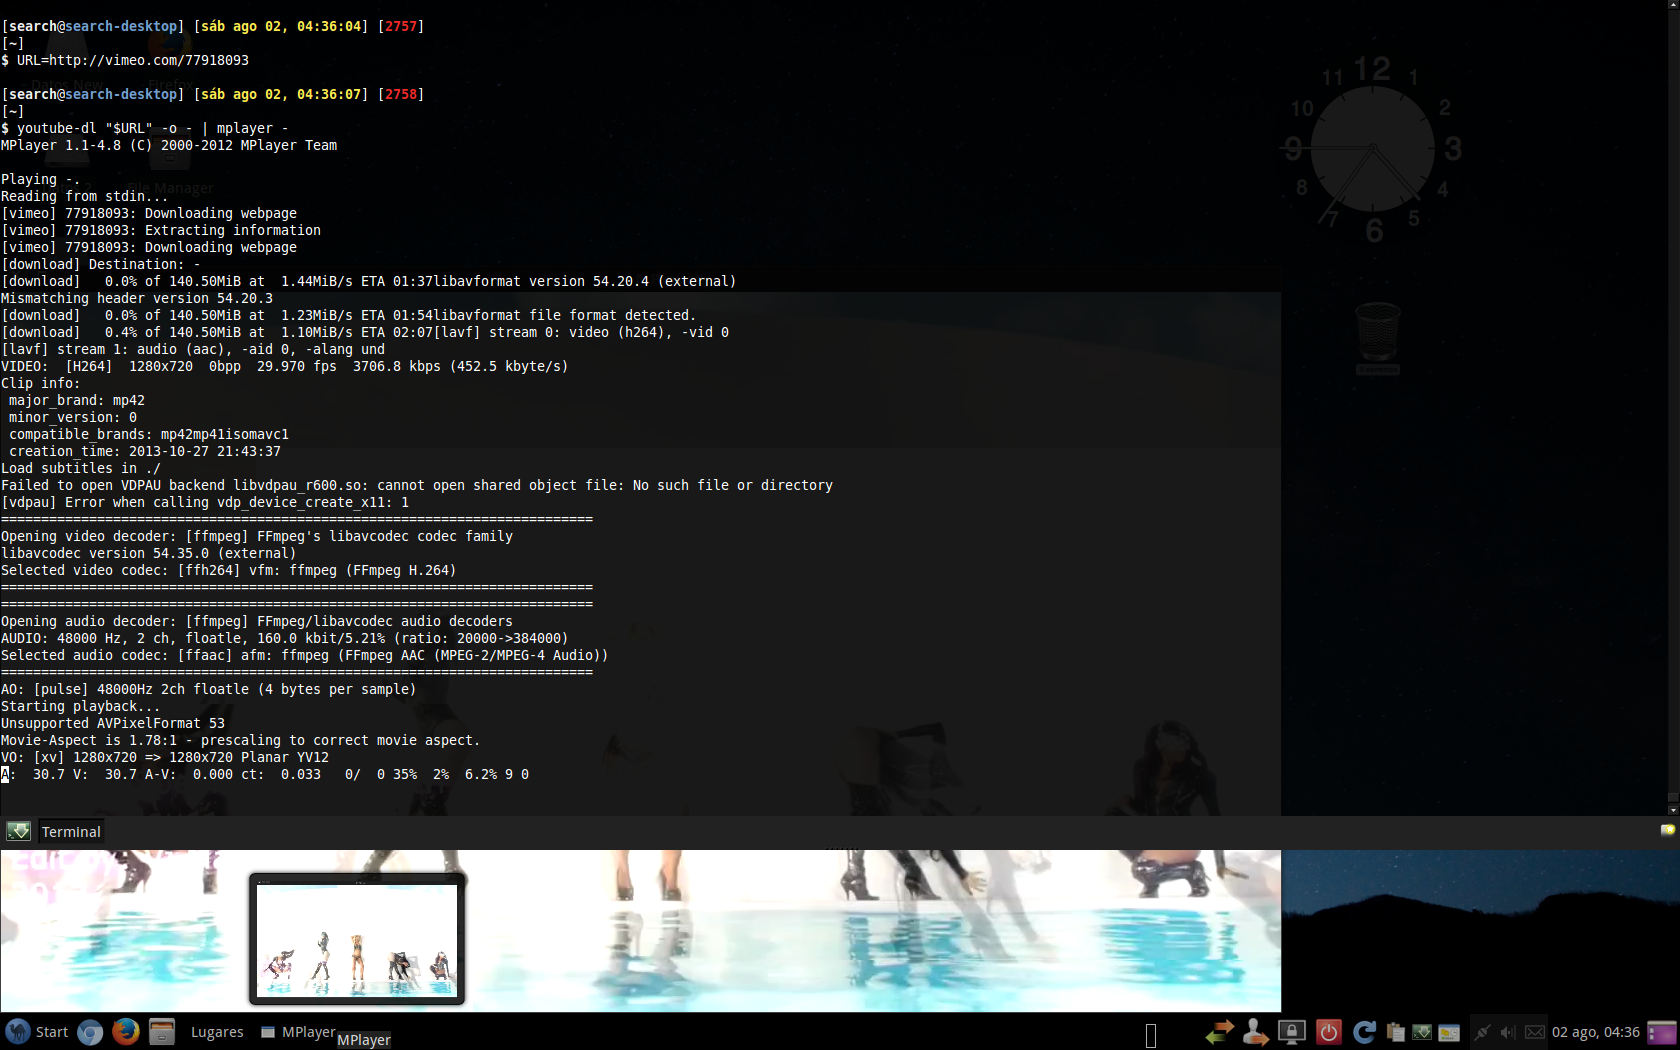The image size is (1680, 1050).
Task: Open the clipboard manager icon
Action: [x=1396, y=1033]
